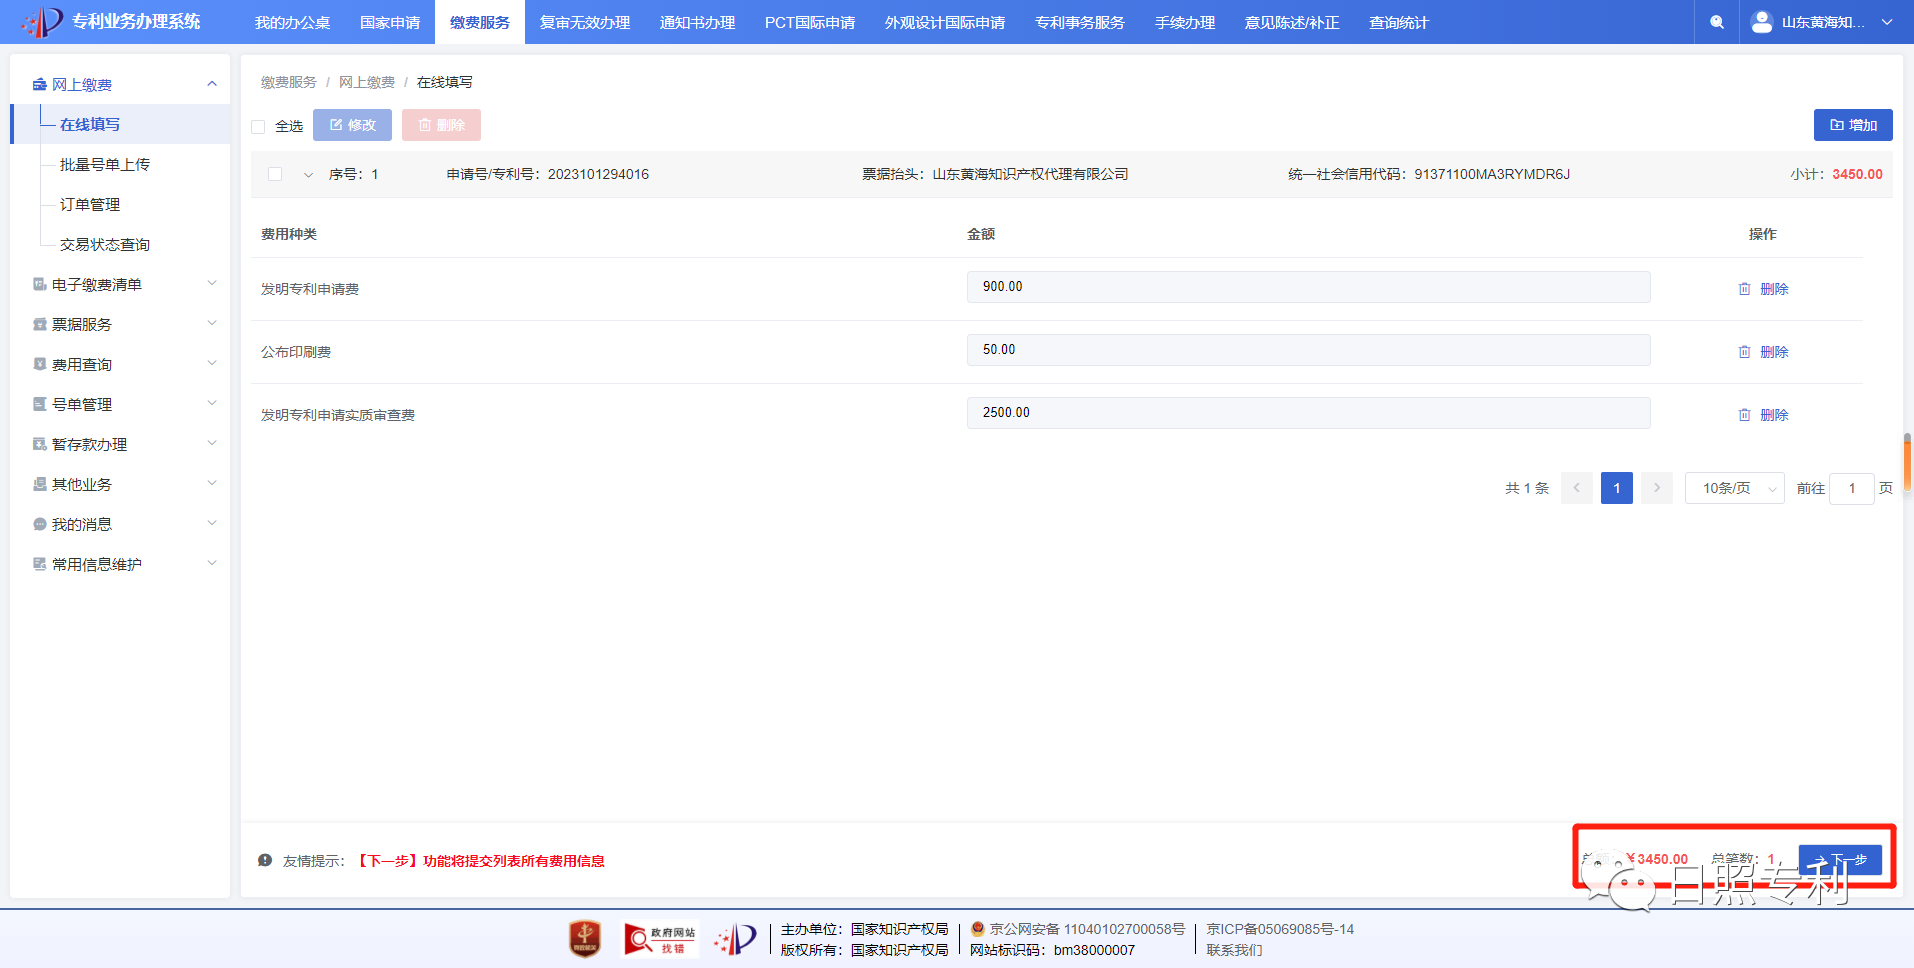The image size is (1914, 968).
Task: Click the 政府网站找错 icon in footer
Action: (659, 939)
